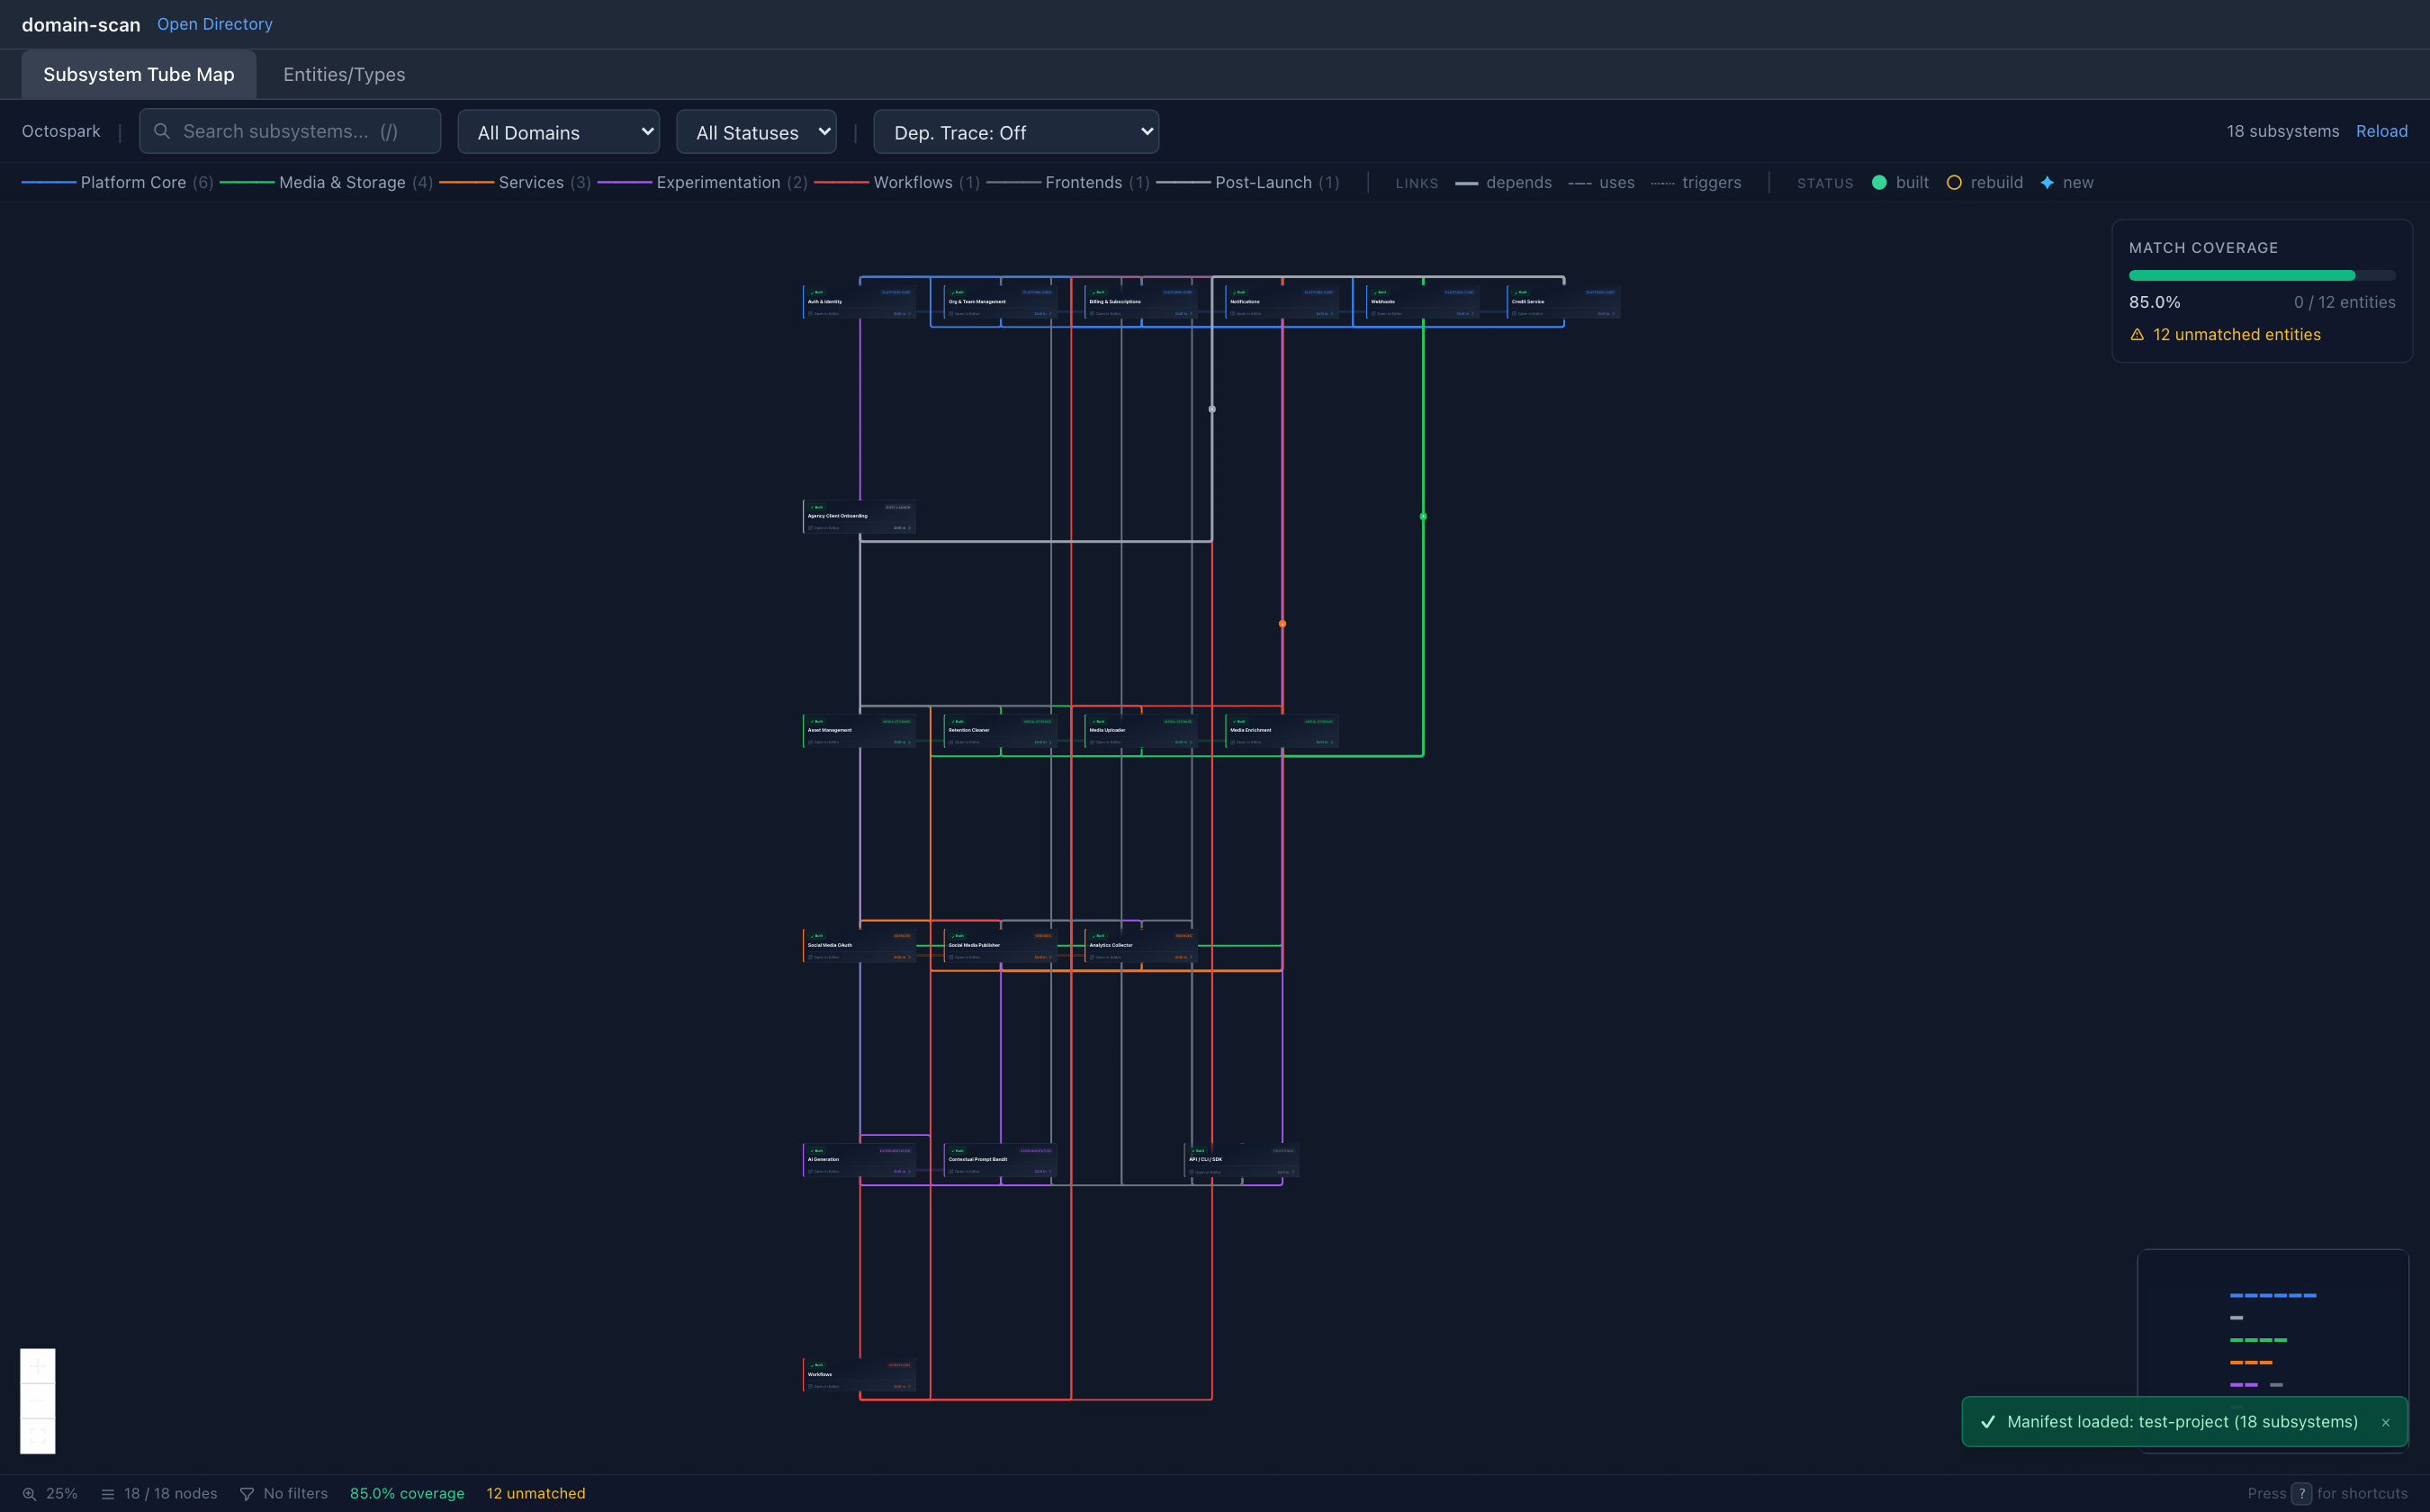Toggle the Frontends domain line

point(1068,183)
